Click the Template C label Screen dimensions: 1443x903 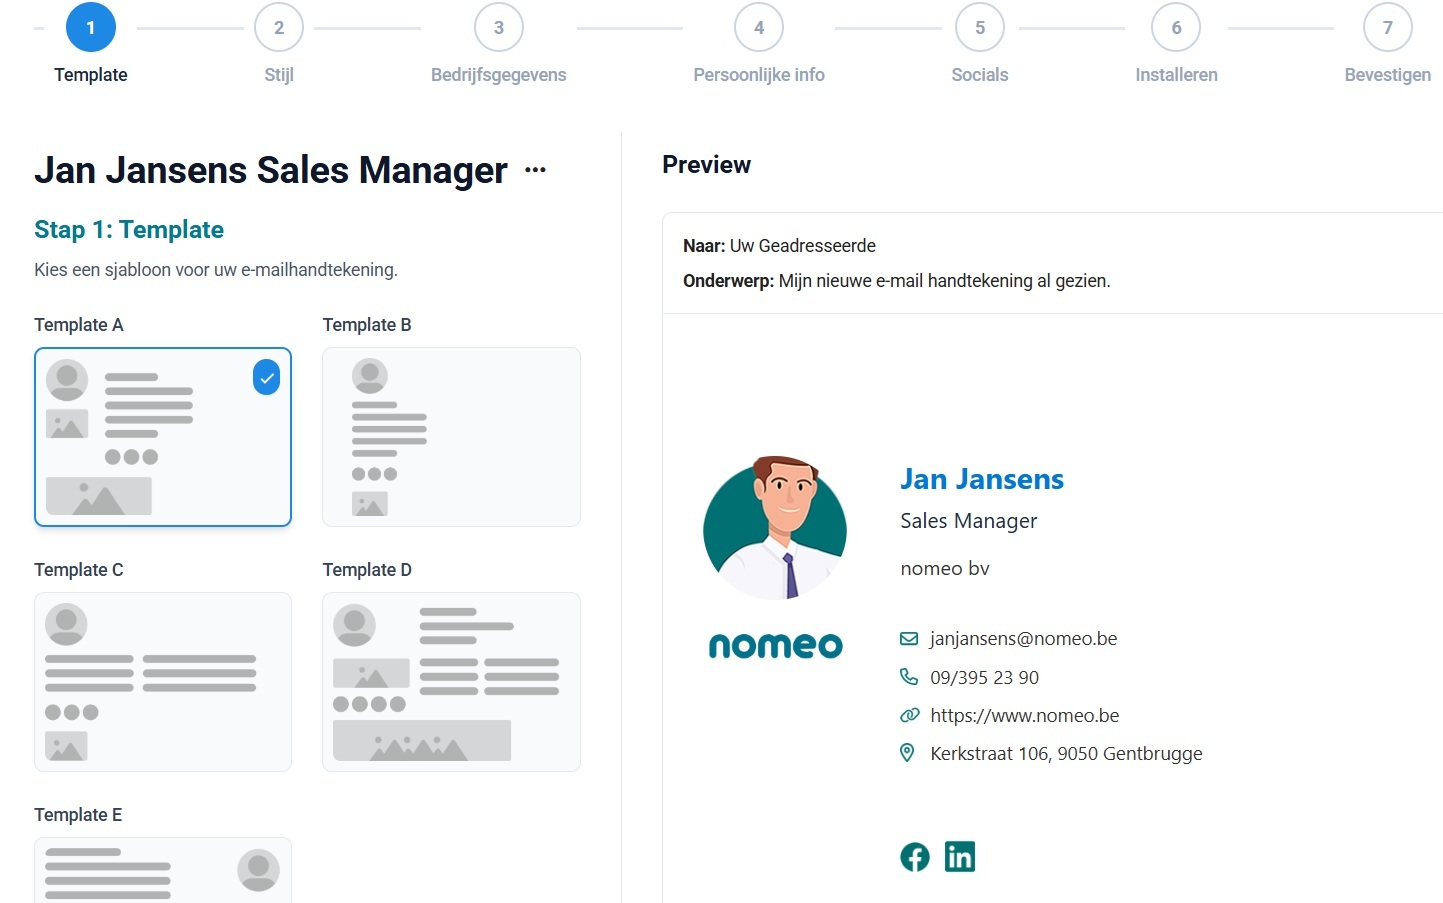(x=79, y=570)
